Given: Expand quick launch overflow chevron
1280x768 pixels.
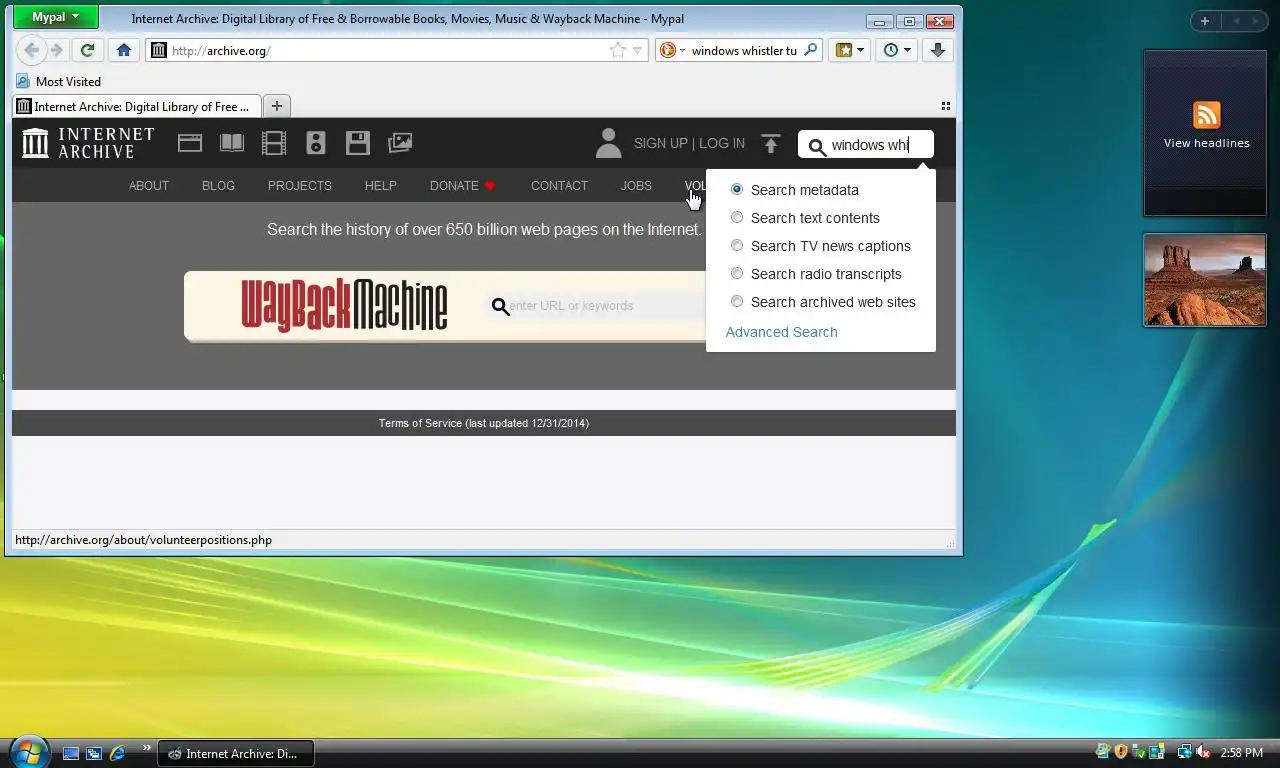Looking at the screenshot, I should coord(147,747).
